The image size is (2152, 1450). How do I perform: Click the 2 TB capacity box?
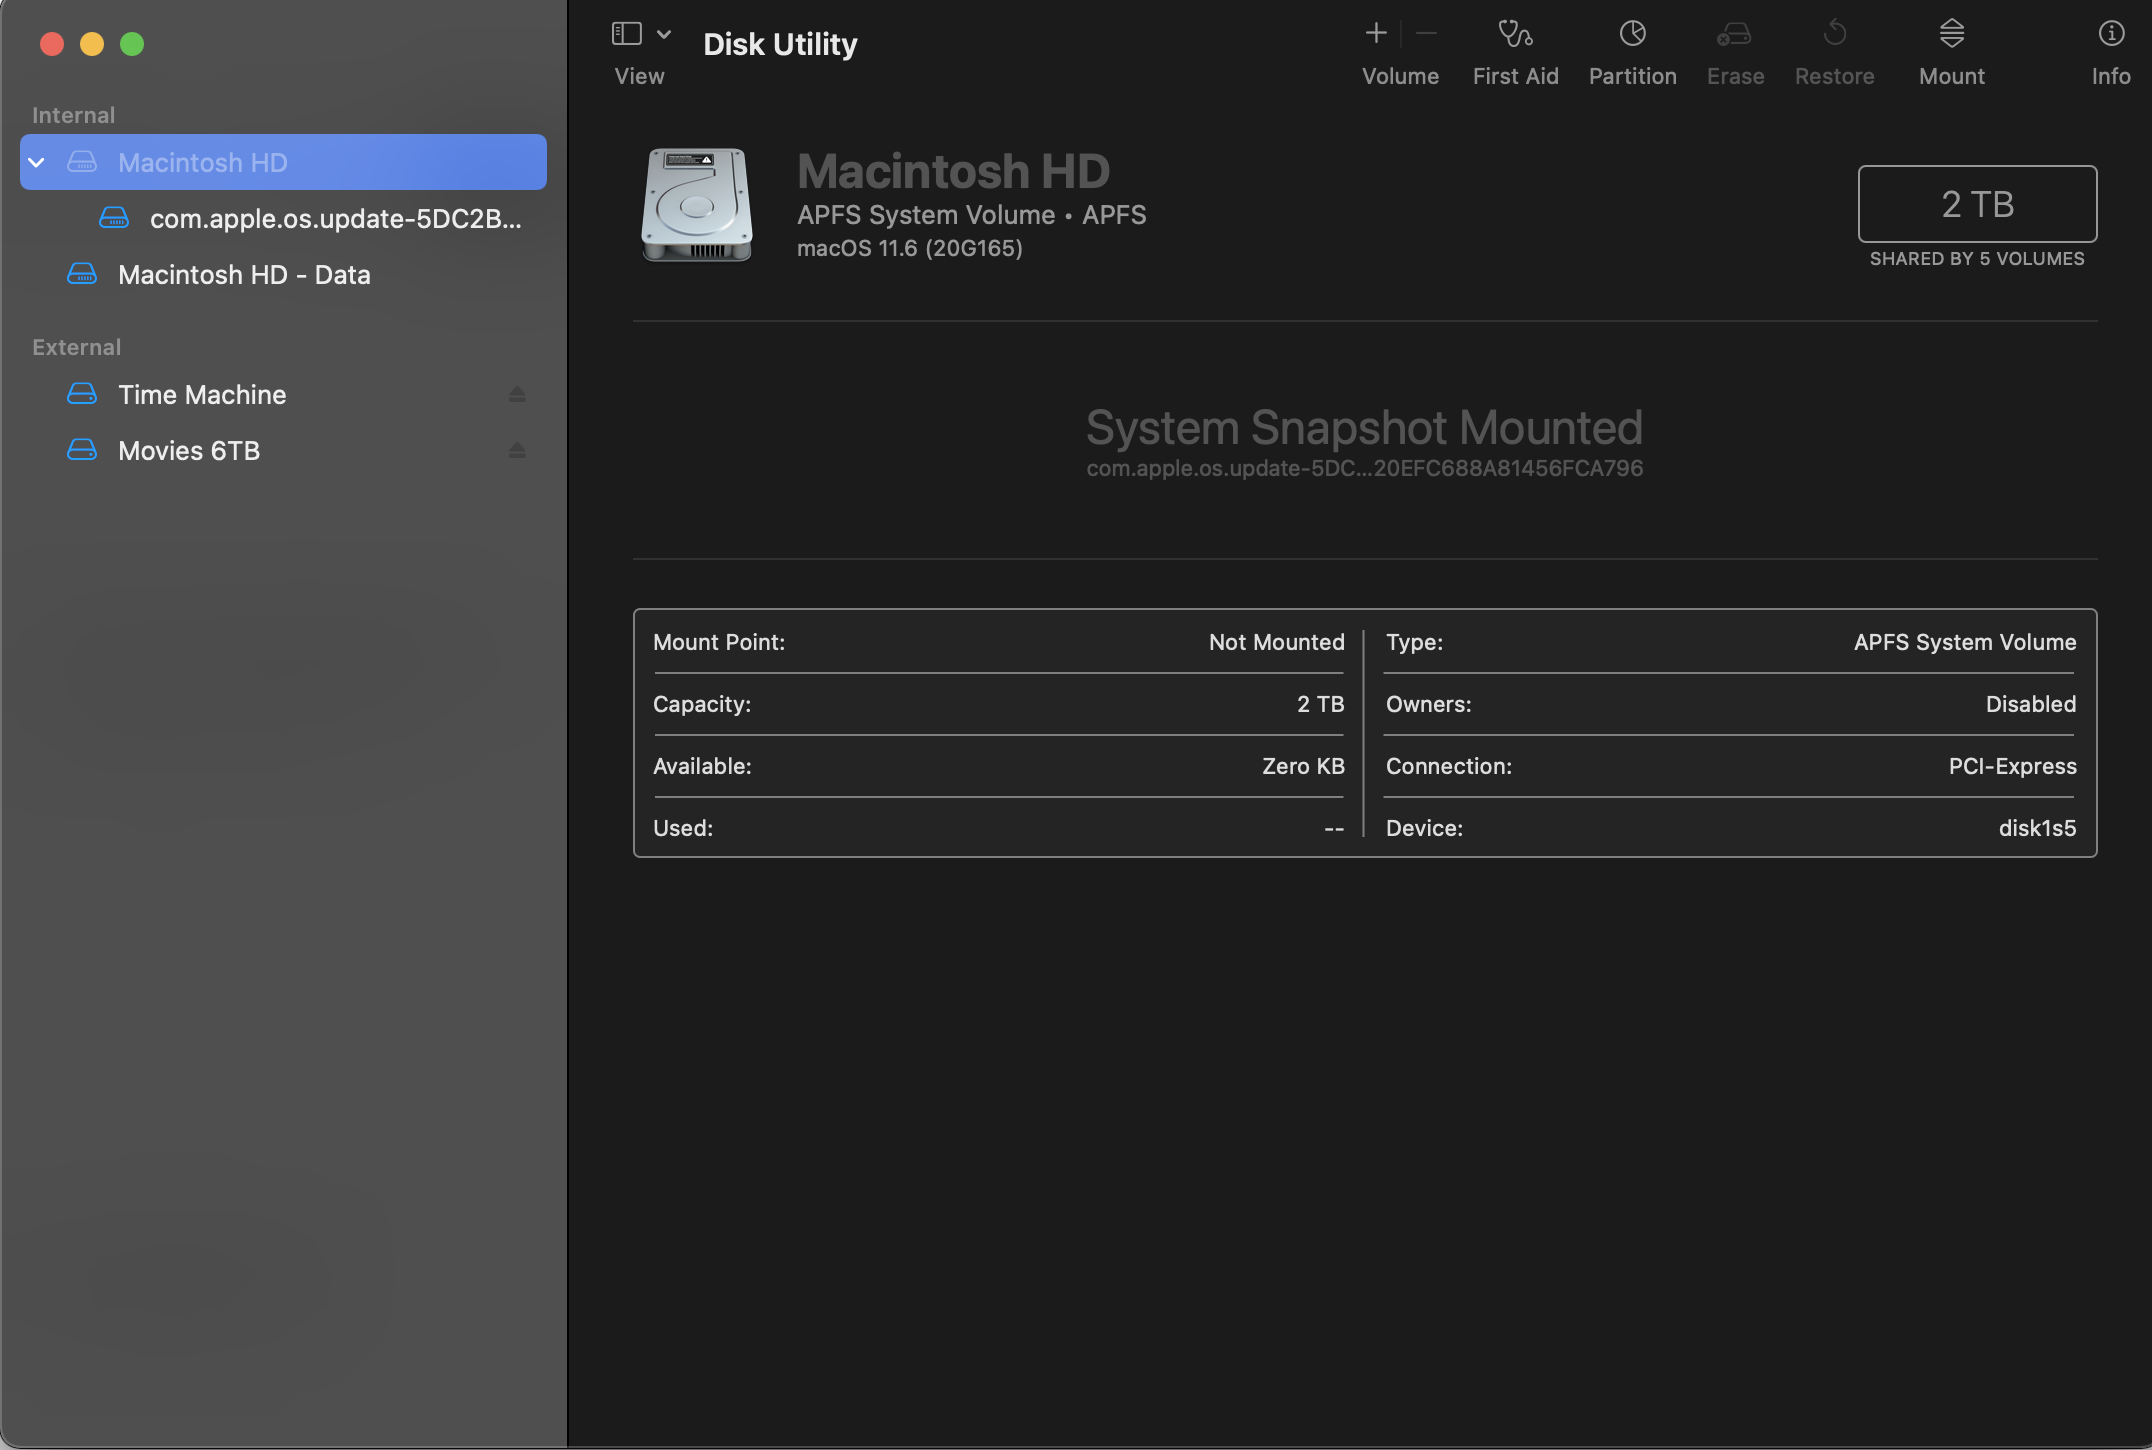coord(1977,204)
